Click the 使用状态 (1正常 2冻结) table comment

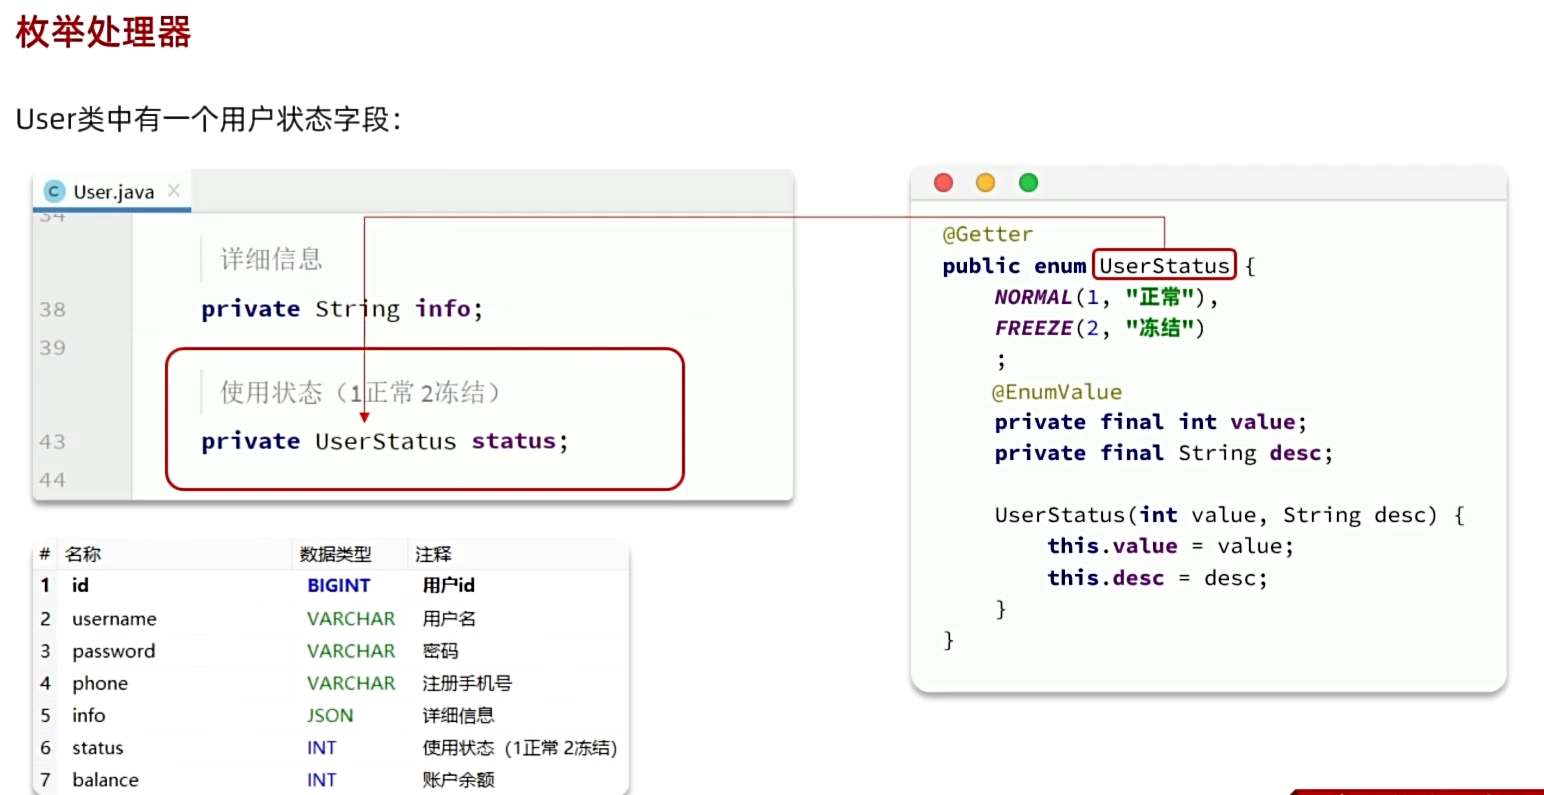(x=519, y=748)
